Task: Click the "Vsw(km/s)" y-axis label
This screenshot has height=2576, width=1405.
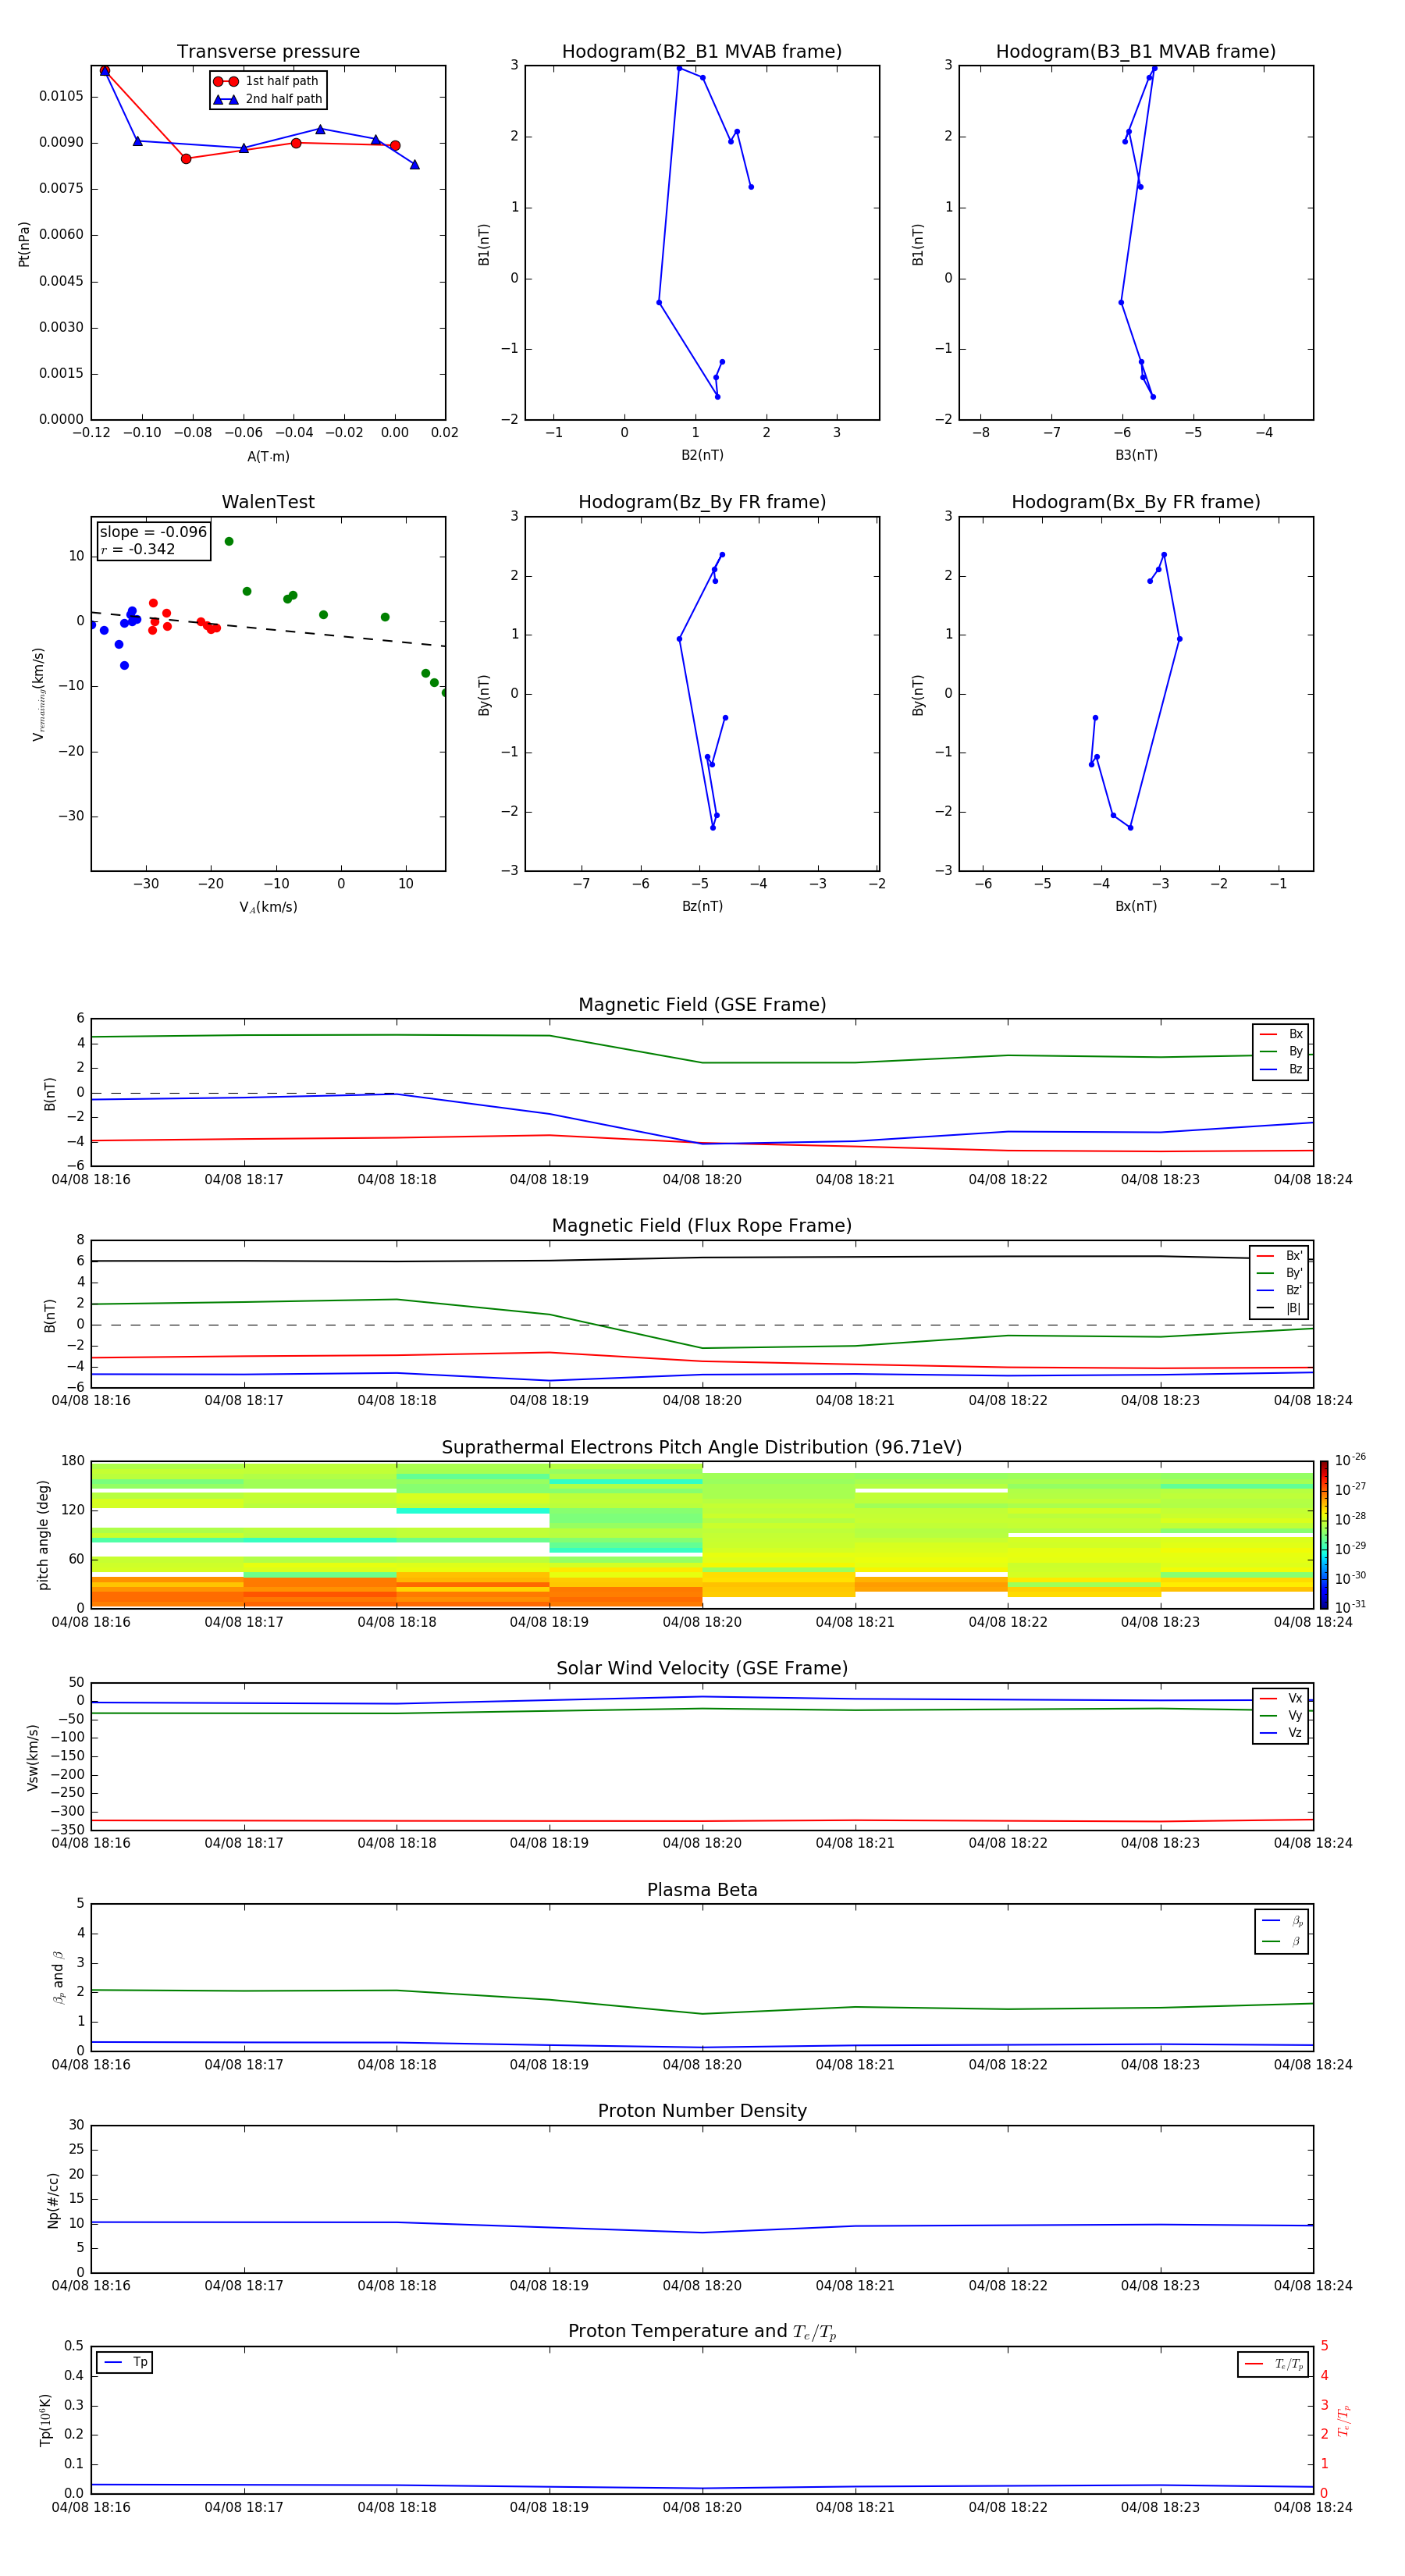Action: (32, 1757)
